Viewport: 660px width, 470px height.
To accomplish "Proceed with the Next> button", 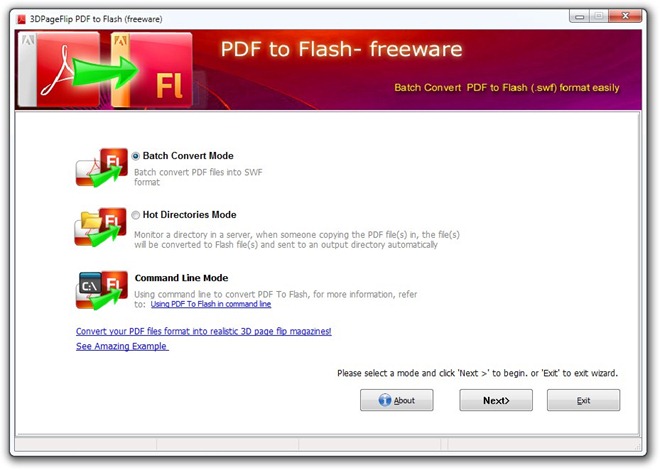I will 496,400.
